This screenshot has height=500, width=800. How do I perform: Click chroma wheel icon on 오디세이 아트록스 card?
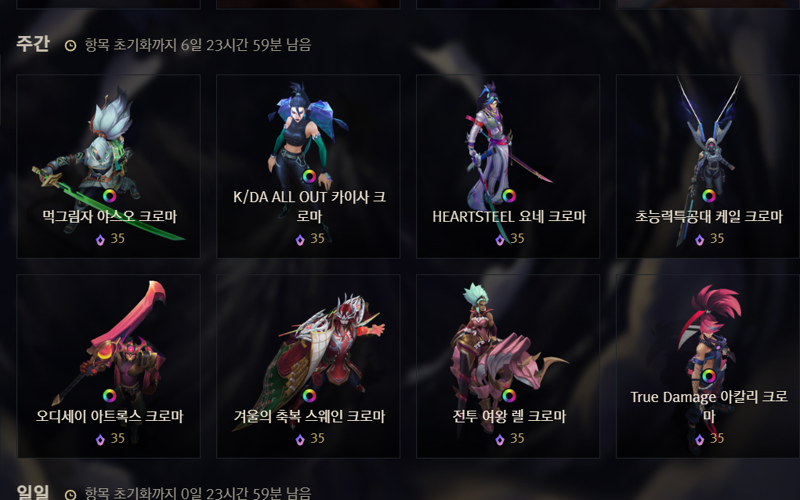point(109,396)
